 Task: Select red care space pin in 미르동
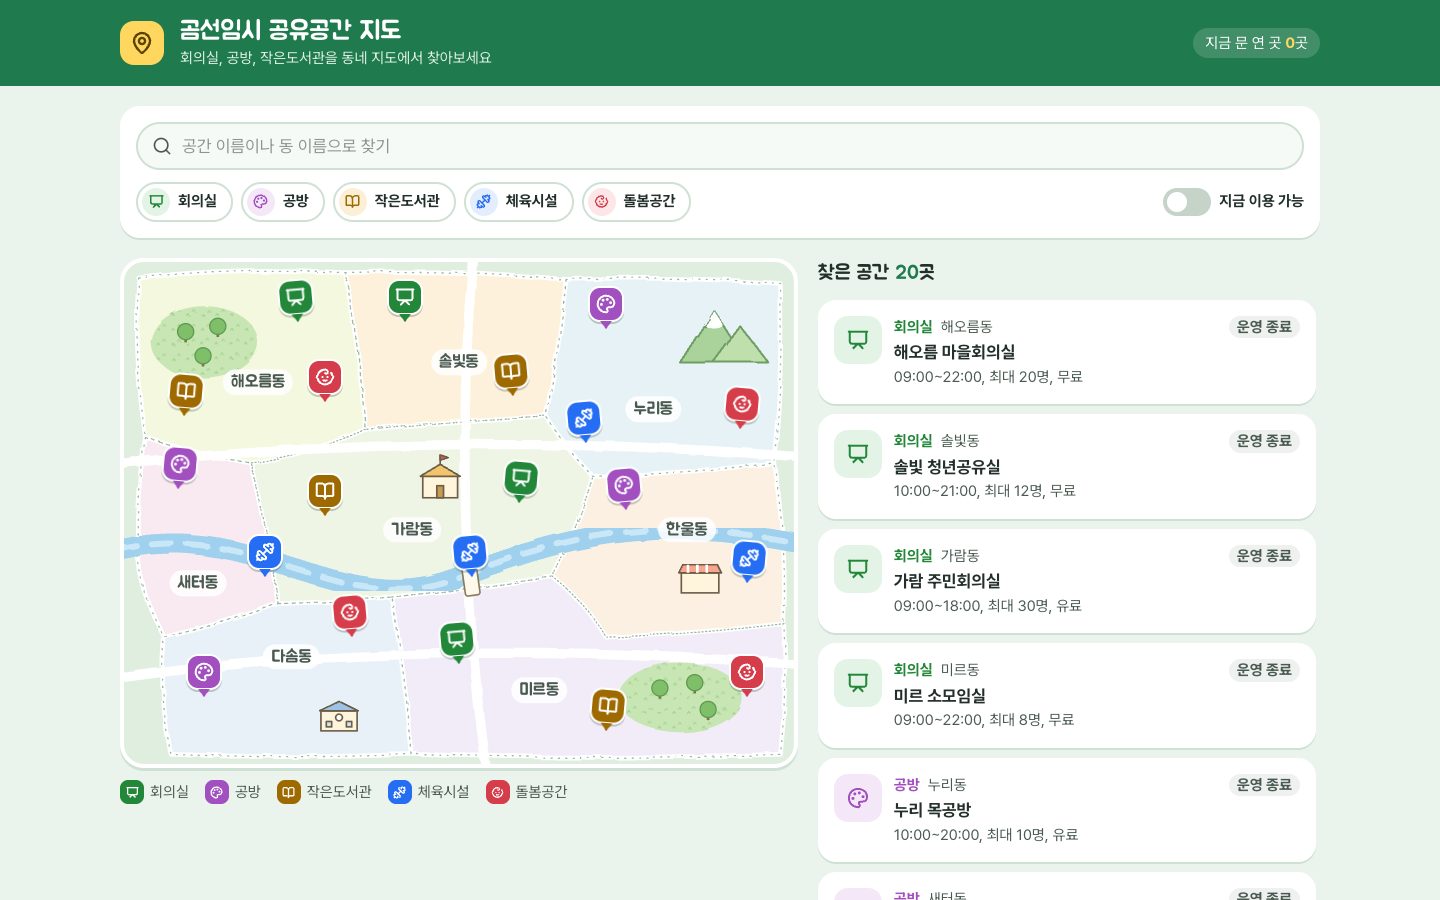tap(746, 675)
